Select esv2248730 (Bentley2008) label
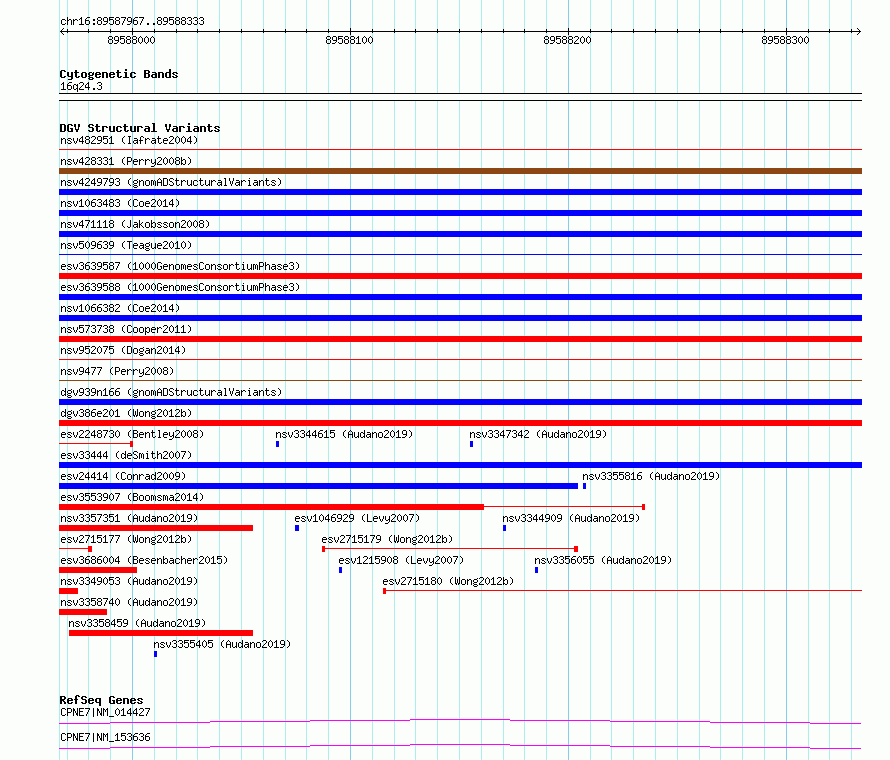 [x=132, y=434]
